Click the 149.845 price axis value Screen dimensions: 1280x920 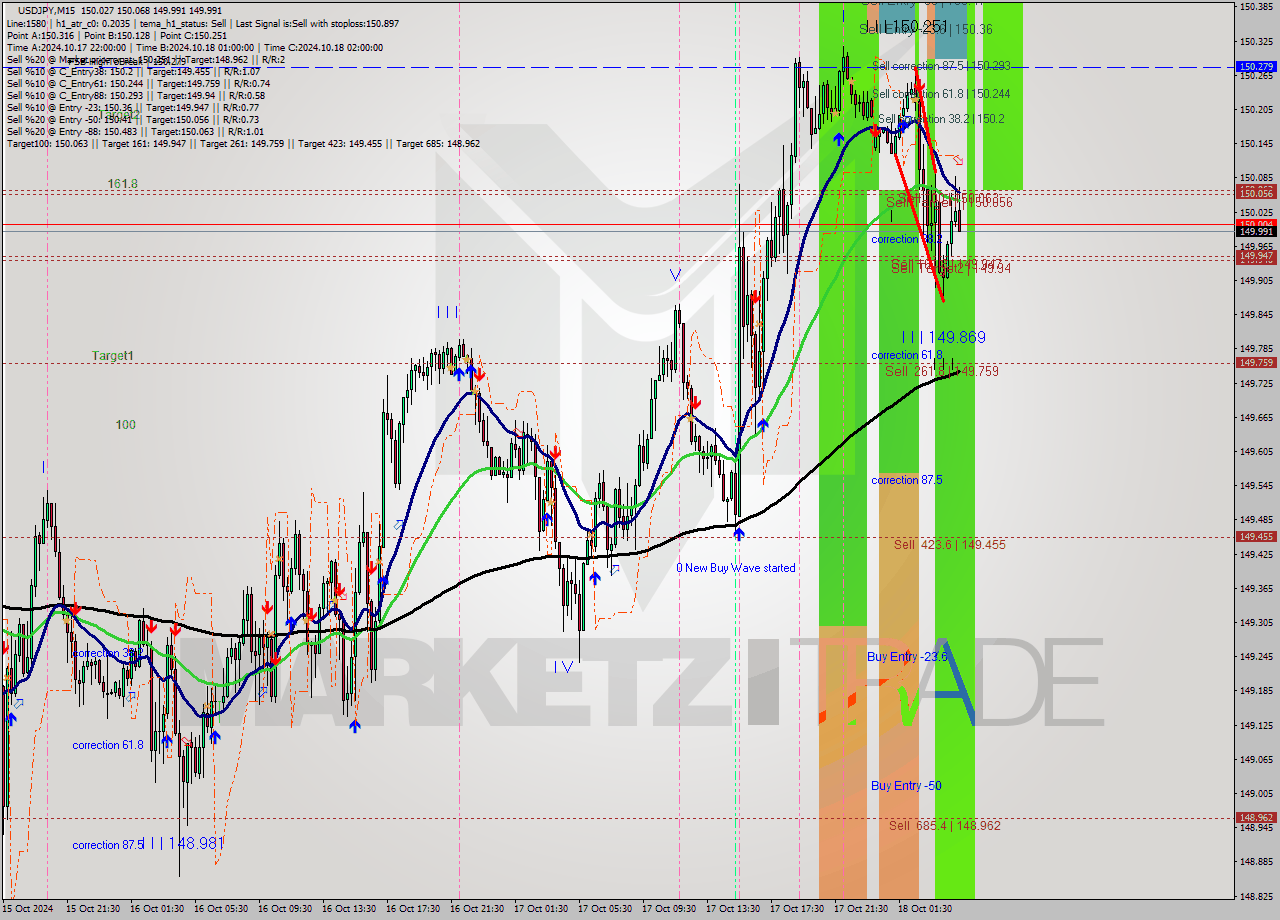(1256, 315)
